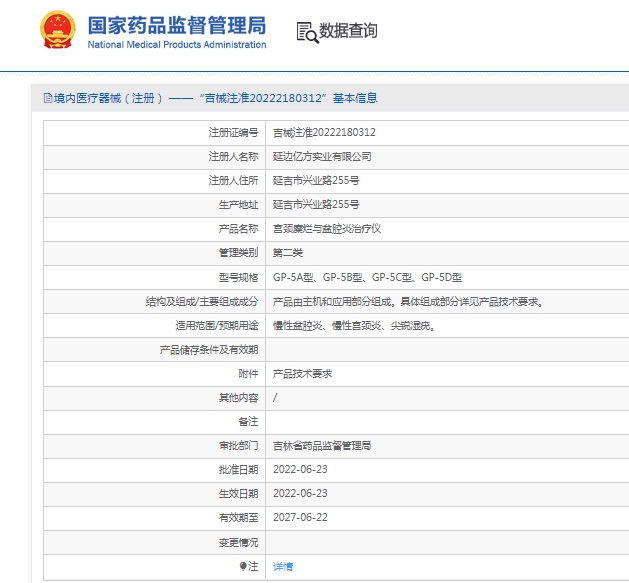This screenshot has width=629, height=583.
Task: Click the lightbulb icon beside 注
Action: pyautogui.click(x=243, y=566)
